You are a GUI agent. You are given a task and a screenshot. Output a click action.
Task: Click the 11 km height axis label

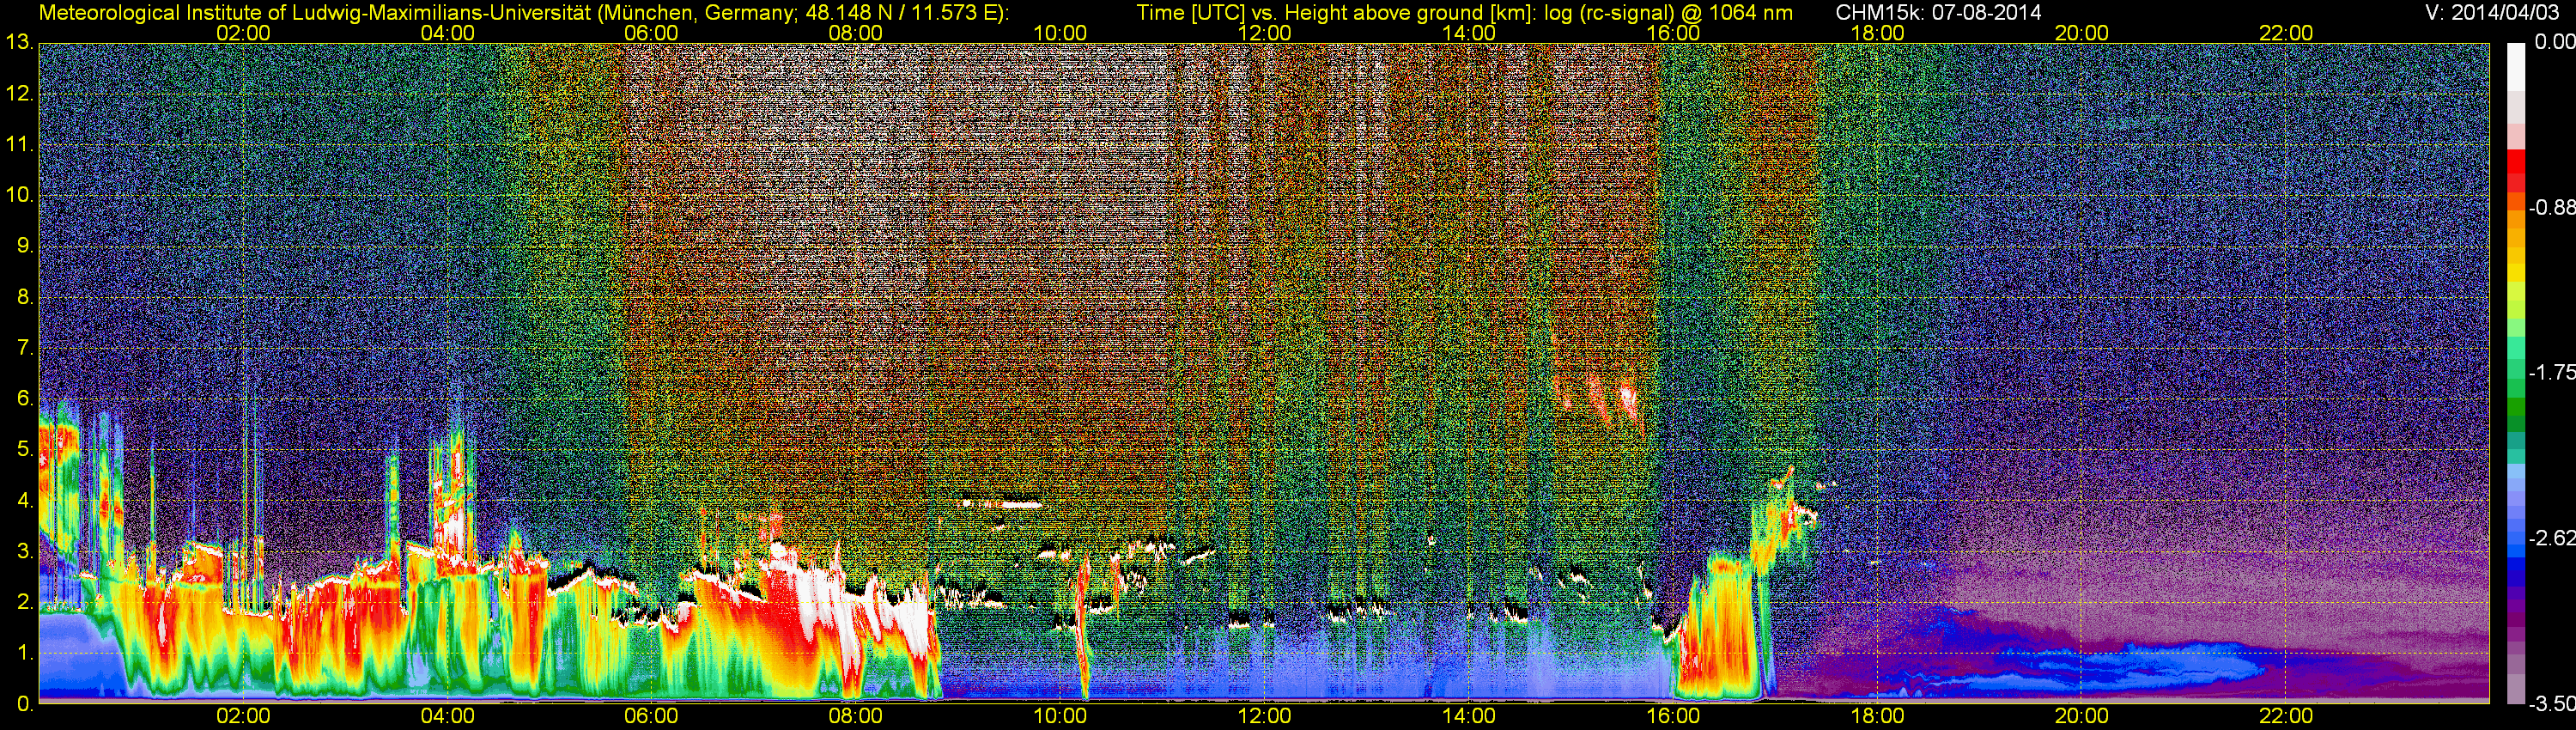pos(19,145)
